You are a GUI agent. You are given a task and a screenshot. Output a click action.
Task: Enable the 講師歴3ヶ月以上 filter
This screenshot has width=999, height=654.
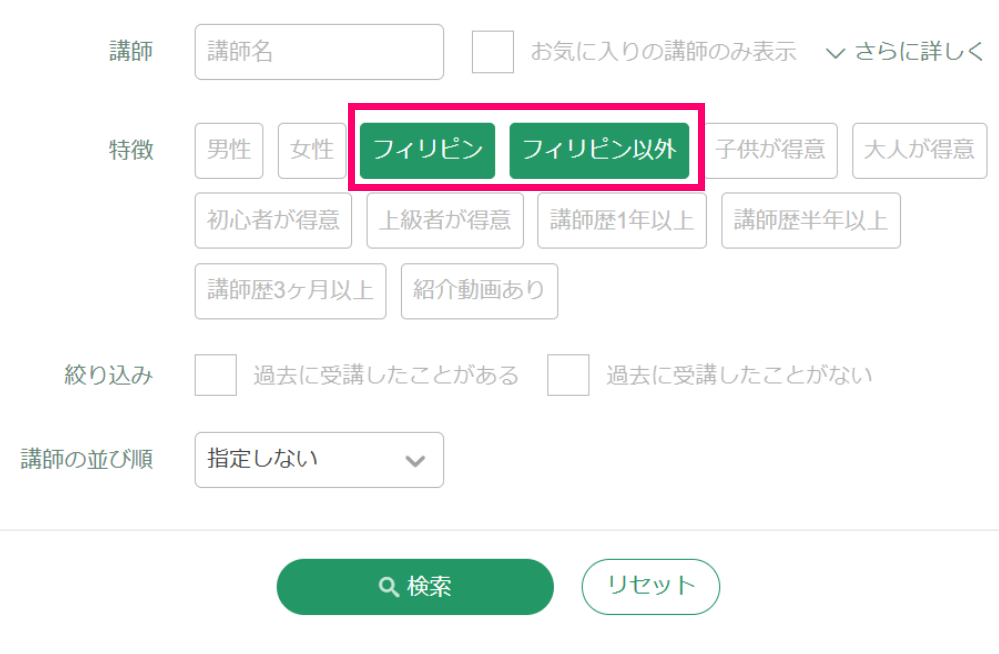[x=290, y=291]
